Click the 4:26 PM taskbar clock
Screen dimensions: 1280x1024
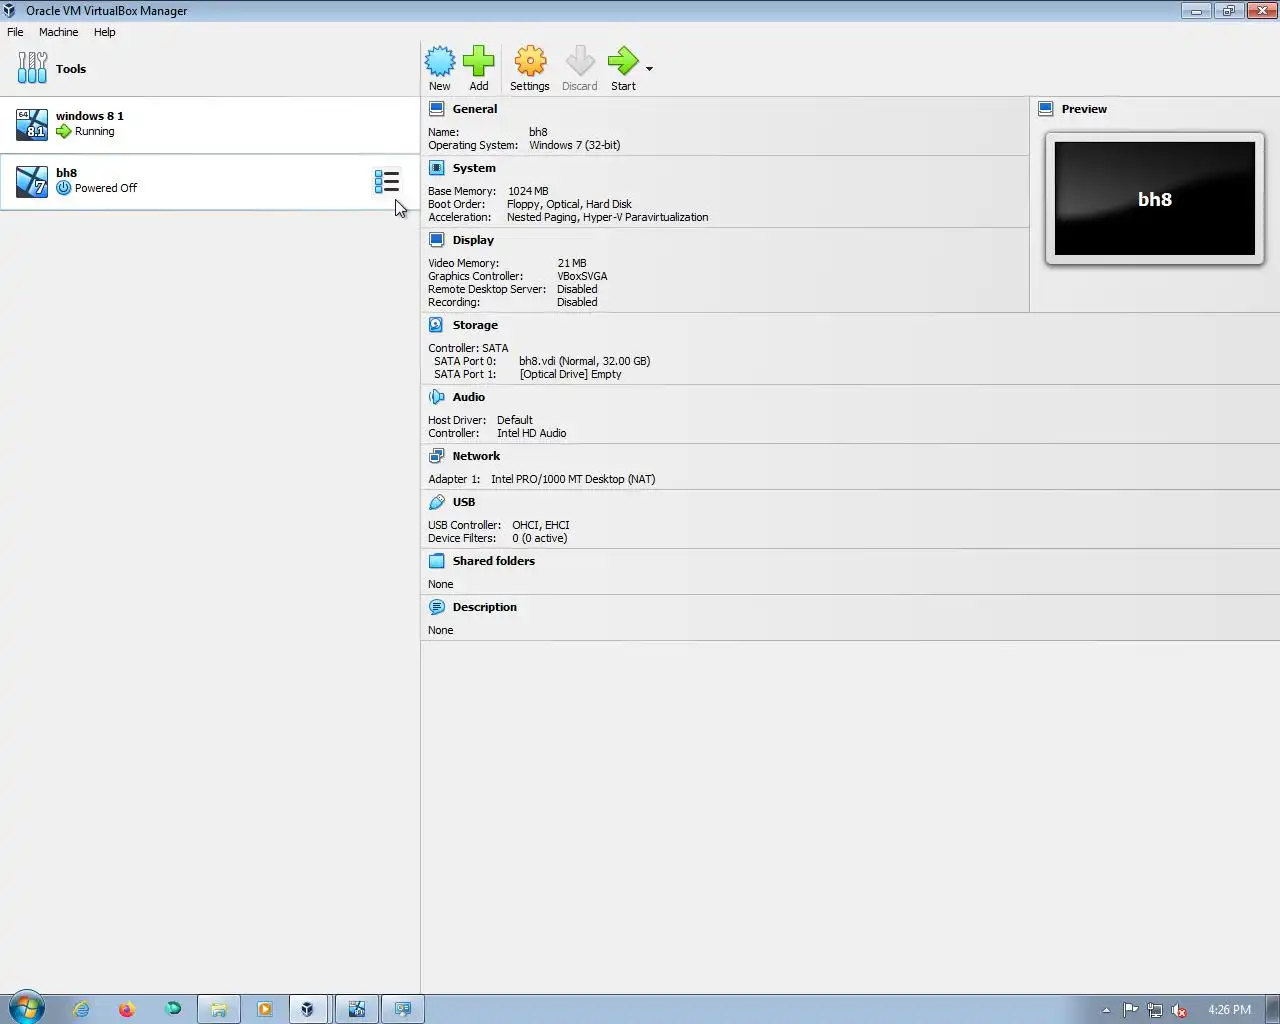pos(1229,1010)
